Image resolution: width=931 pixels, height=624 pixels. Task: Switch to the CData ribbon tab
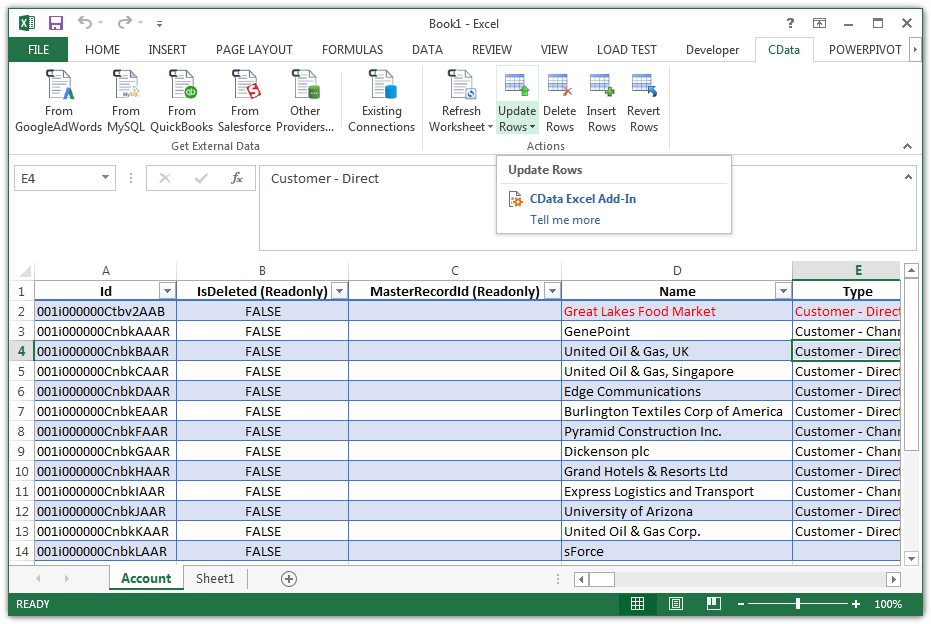(783, 49)
